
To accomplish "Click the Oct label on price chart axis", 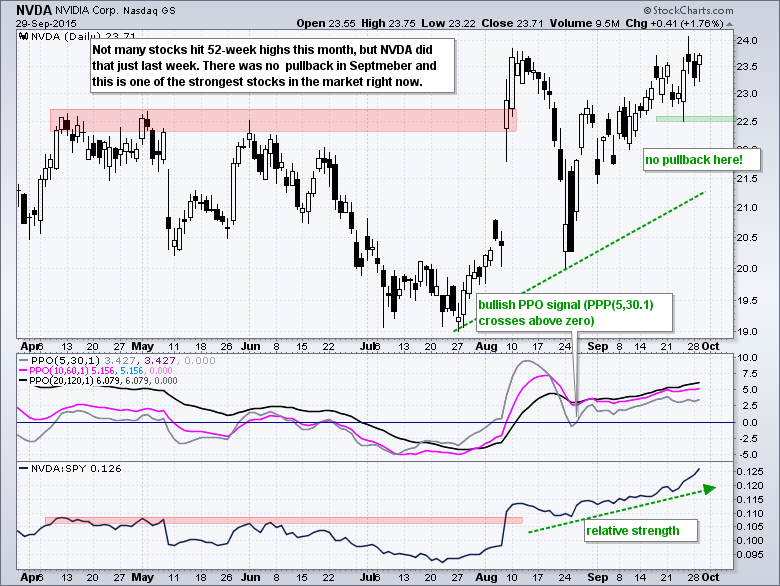I will [710, 346].
